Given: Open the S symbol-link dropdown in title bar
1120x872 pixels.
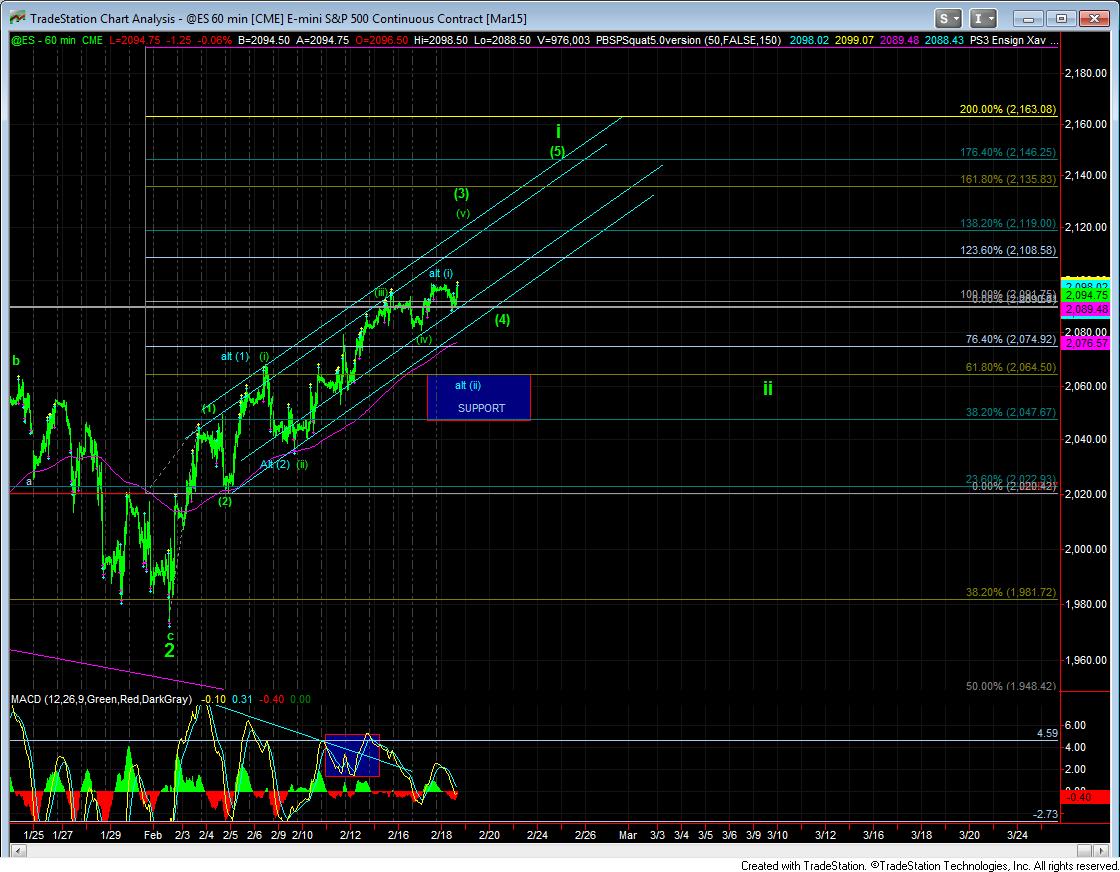Looking at the screenshot, I should pyautogui.click(x=949, y=19).
